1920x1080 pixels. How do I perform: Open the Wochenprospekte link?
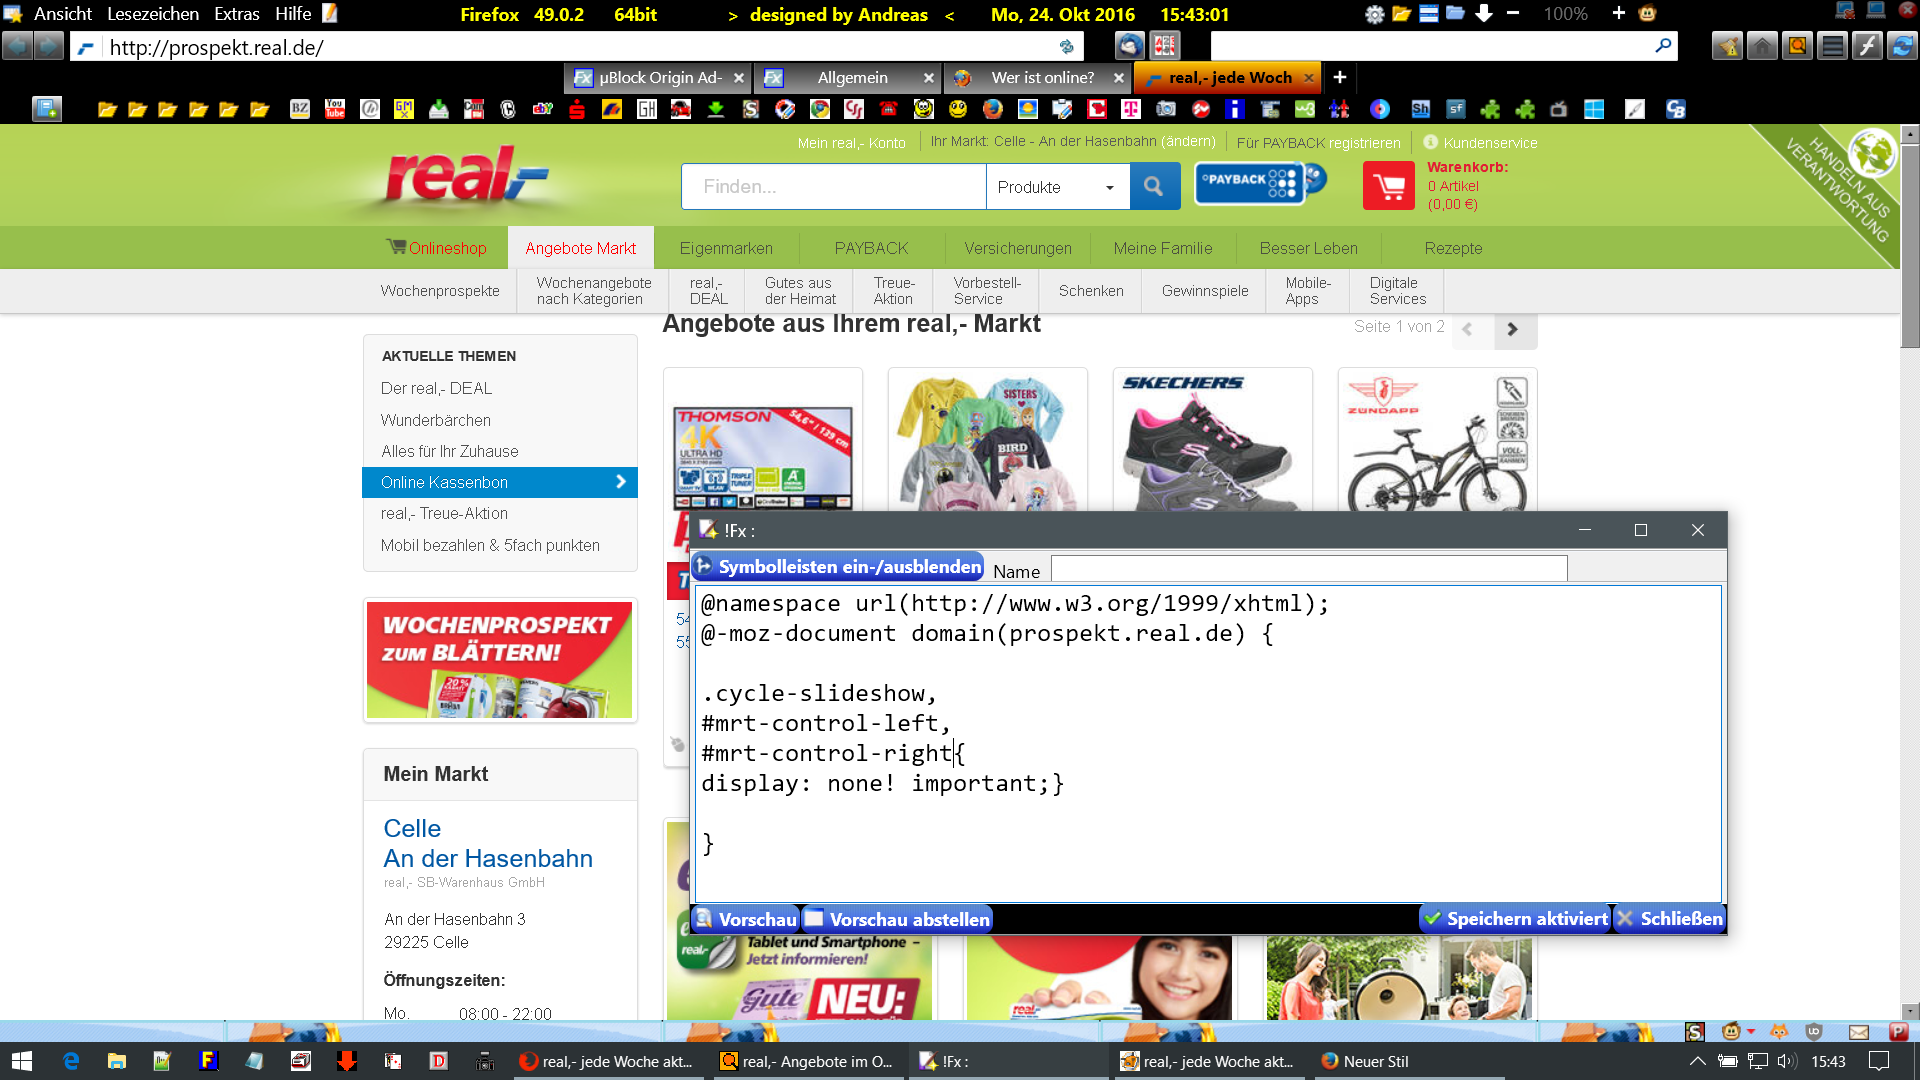click(440, 291)
